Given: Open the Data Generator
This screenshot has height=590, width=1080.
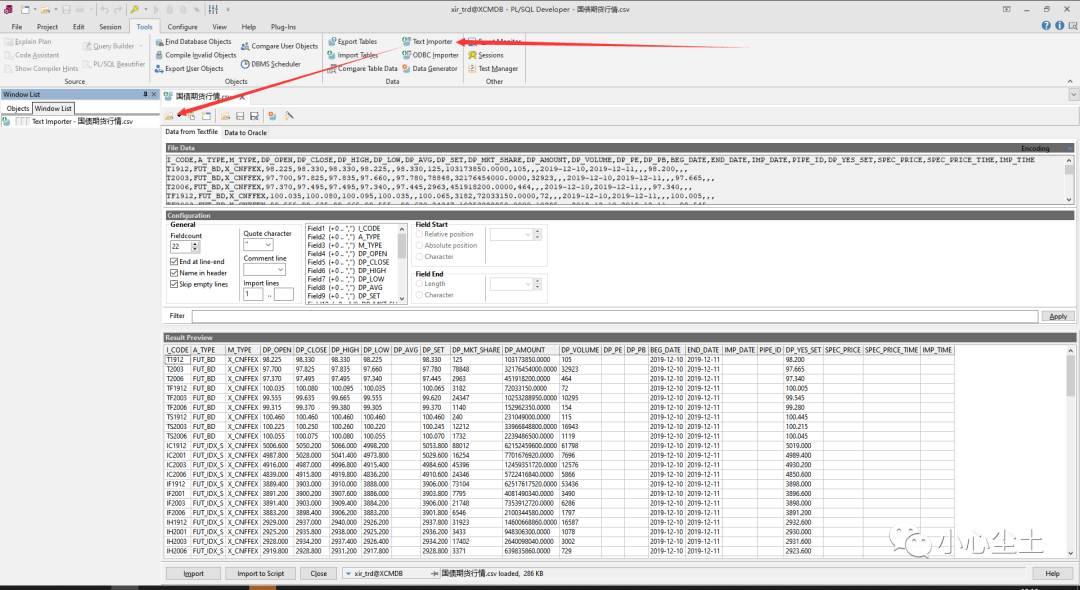Looking at the screenshot, I should point(430,69).
